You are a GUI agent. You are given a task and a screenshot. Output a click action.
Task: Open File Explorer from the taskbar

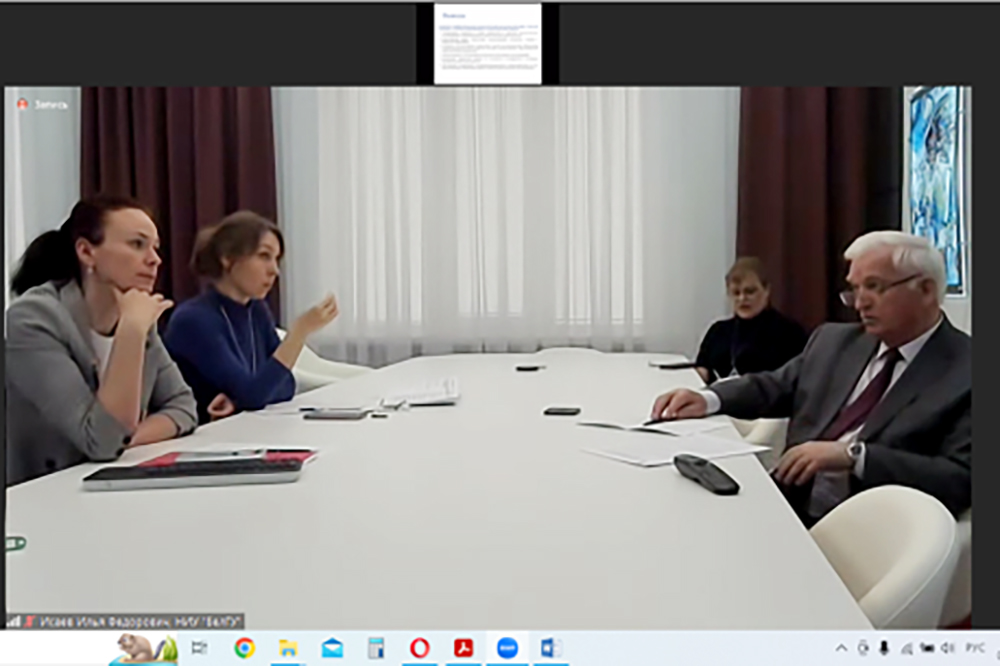click(288, 648)
